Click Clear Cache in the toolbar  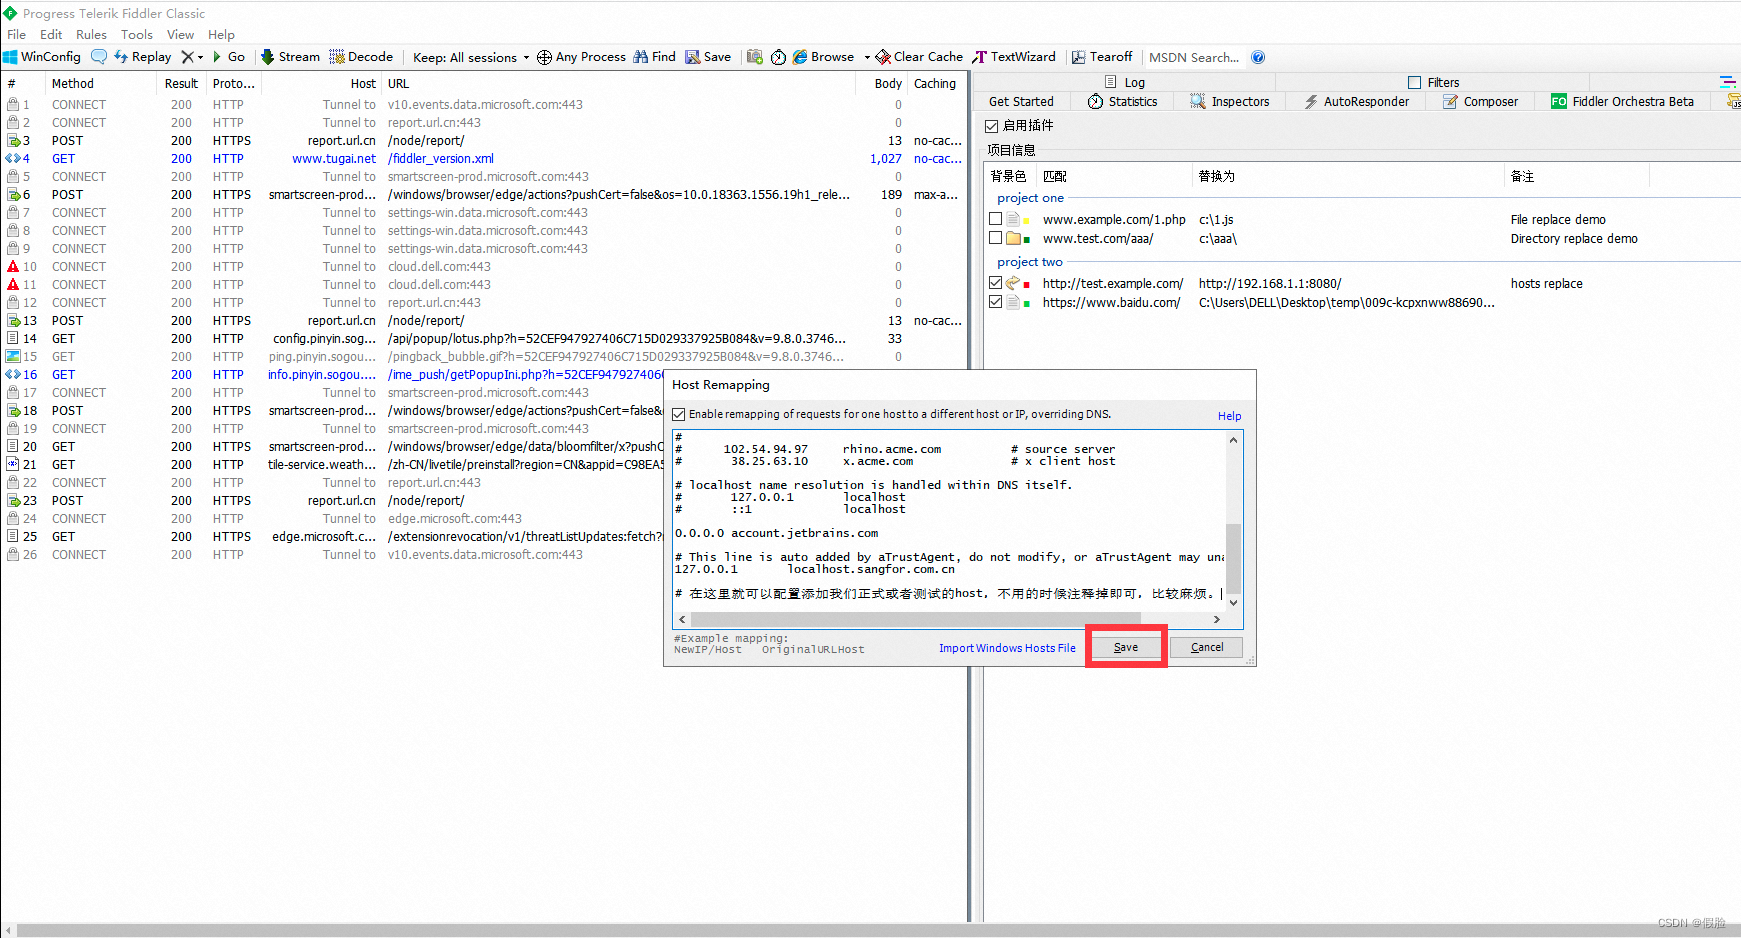coord(919,57)
